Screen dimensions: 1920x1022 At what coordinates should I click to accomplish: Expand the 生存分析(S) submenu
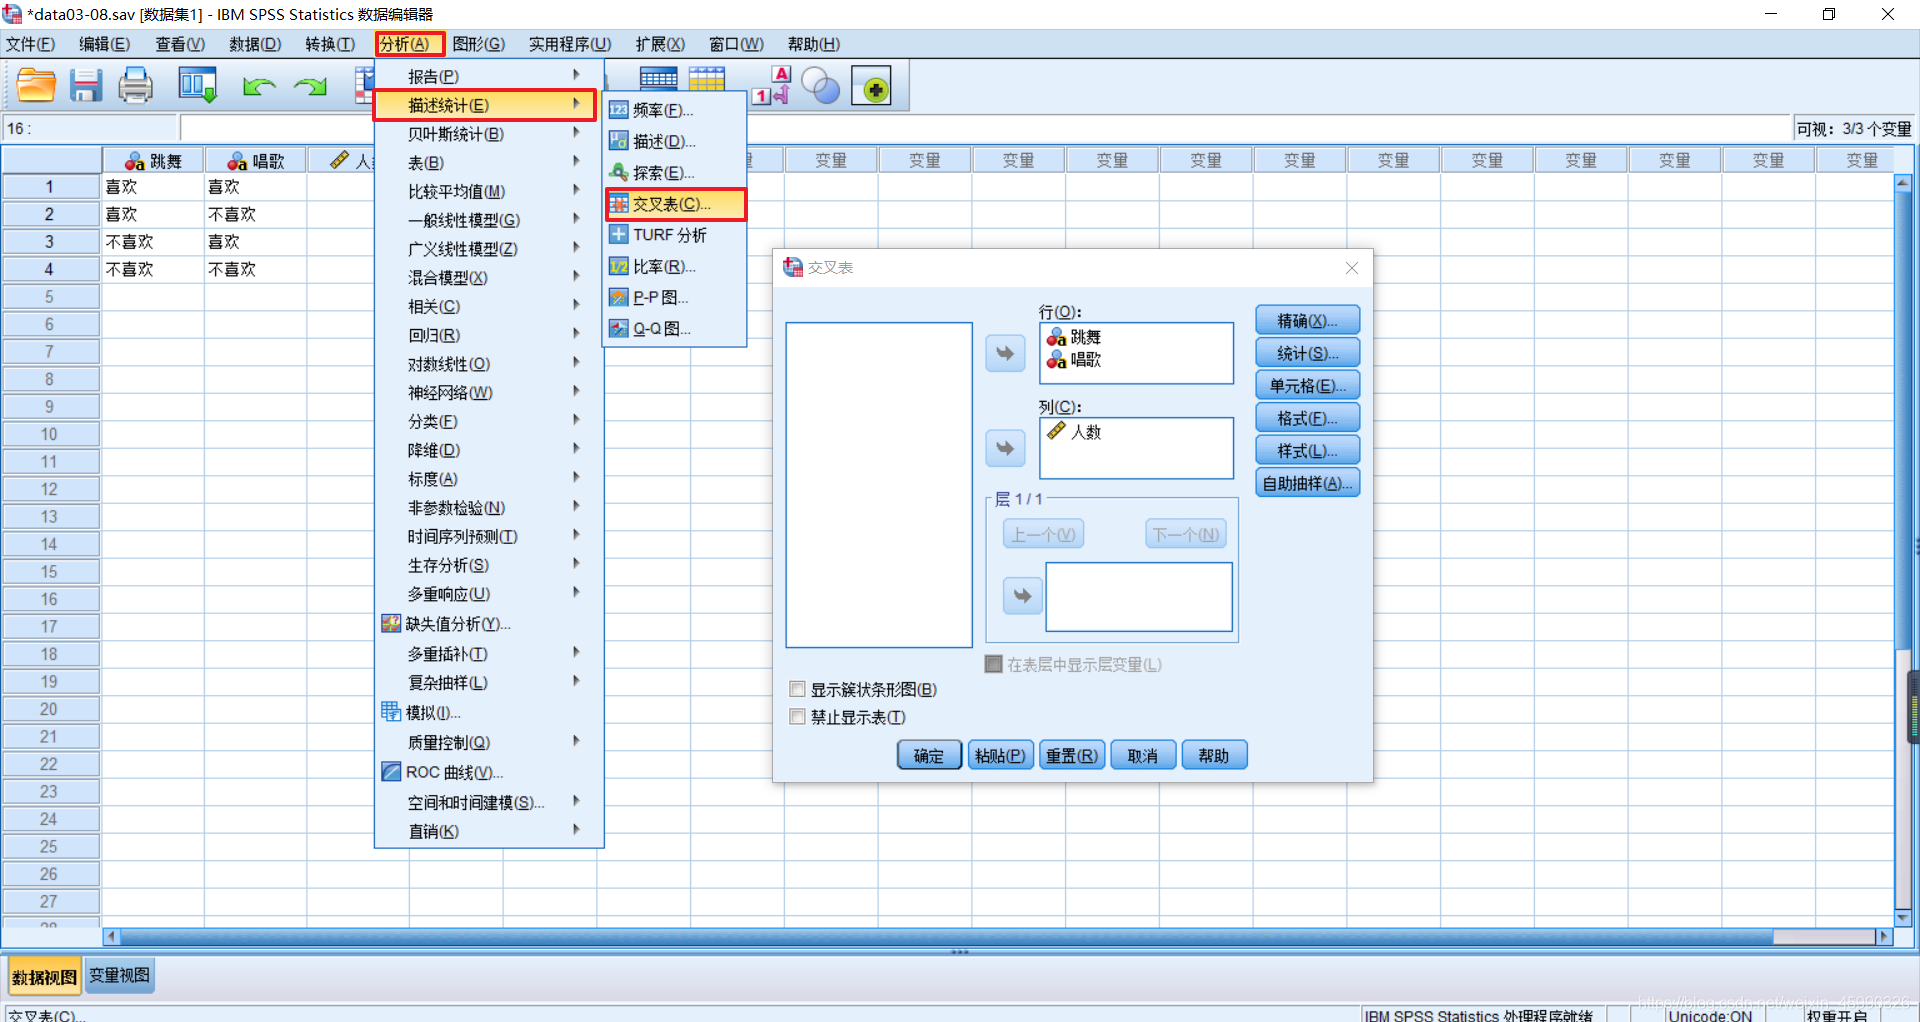pyautogui.click(x=488, y=565)
